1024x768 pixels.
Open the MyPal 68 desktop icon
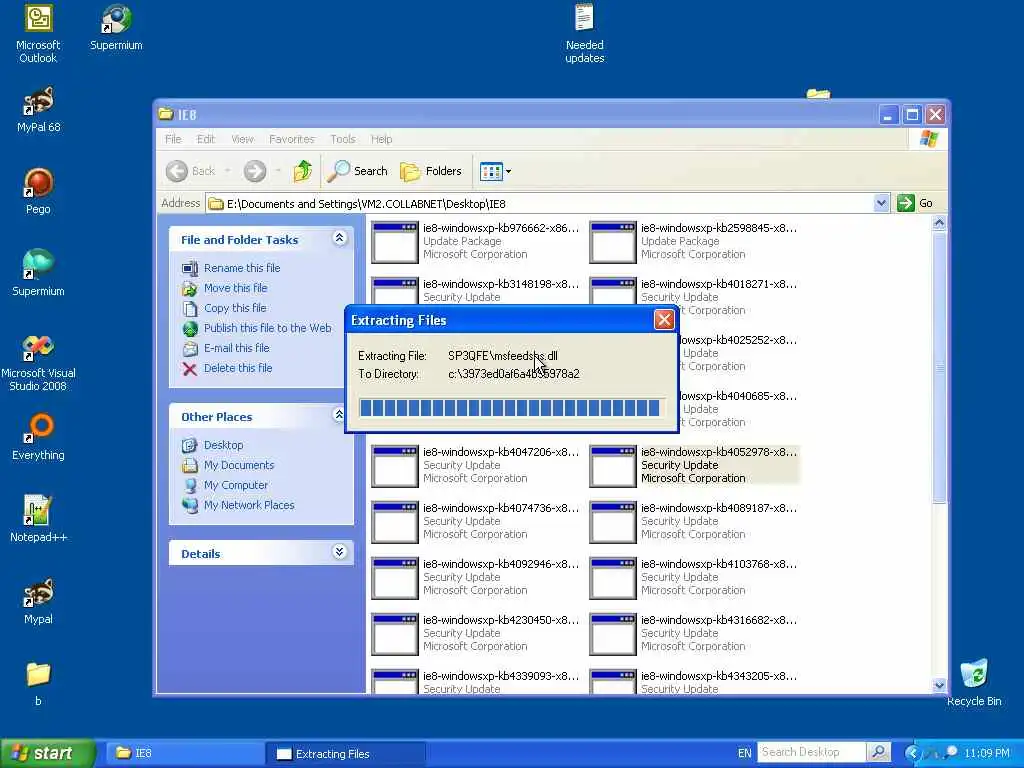pos(38,110)
